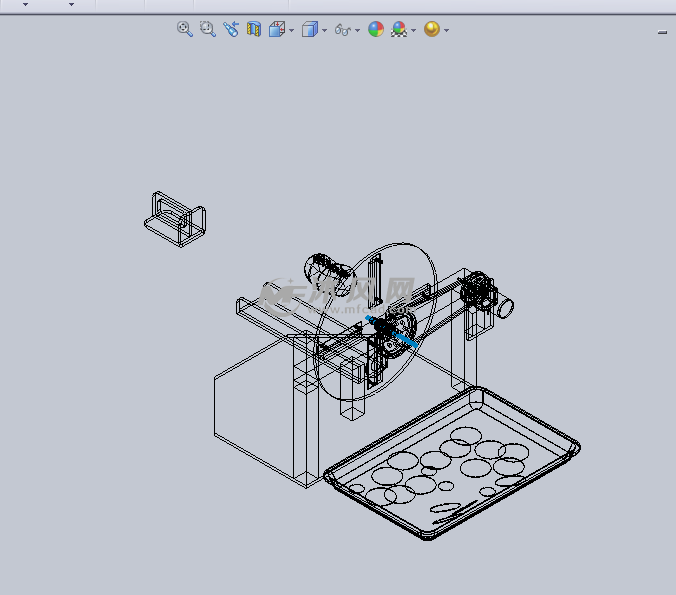Toggle the Section View tool
This screenshot has height=595, width=676.
[x=254, y=29]
